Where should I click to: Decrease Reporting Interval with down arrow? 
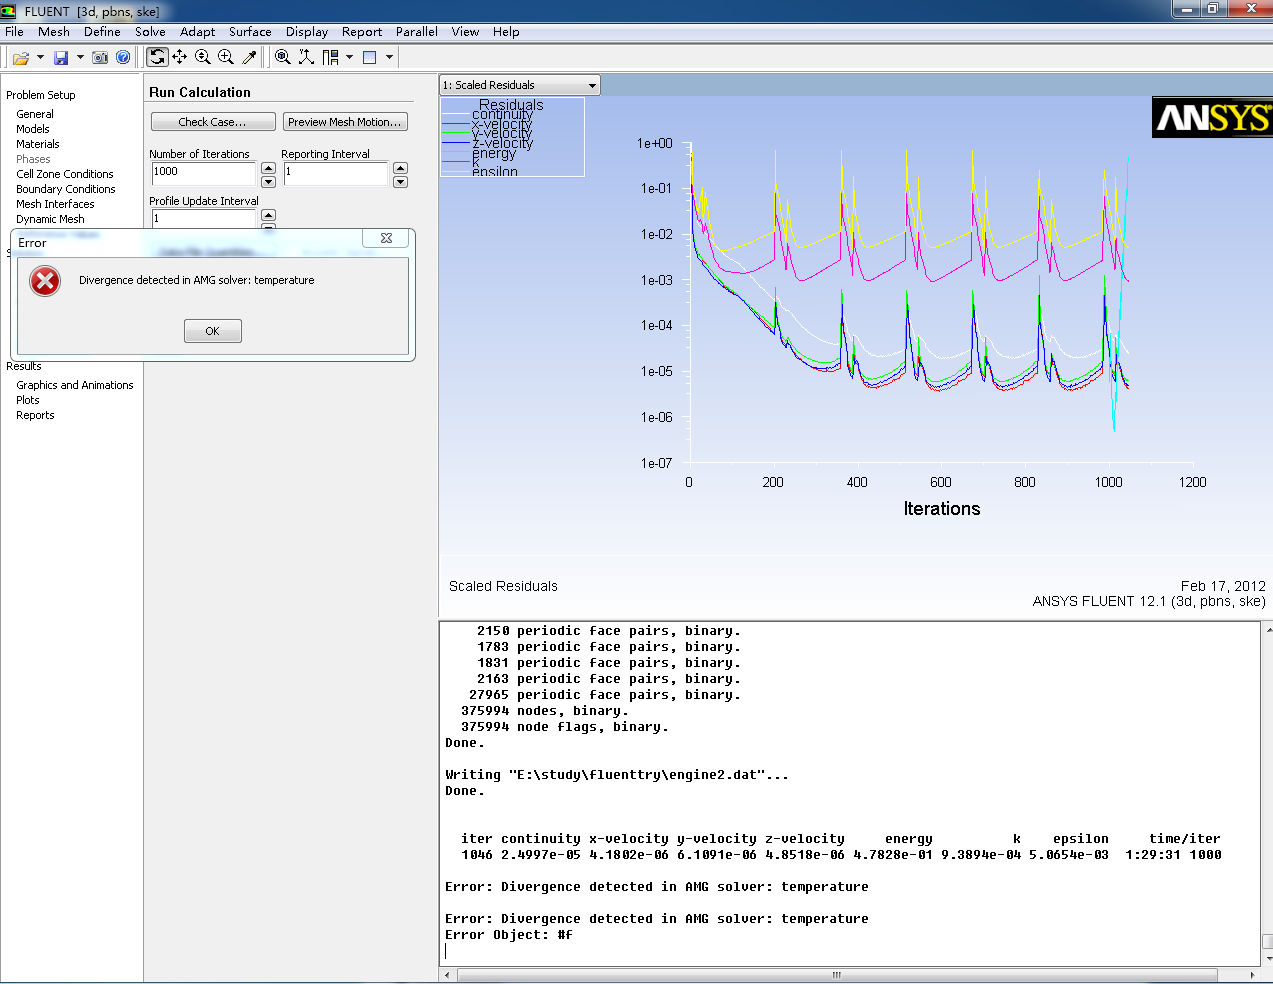[x=400, y=182]
